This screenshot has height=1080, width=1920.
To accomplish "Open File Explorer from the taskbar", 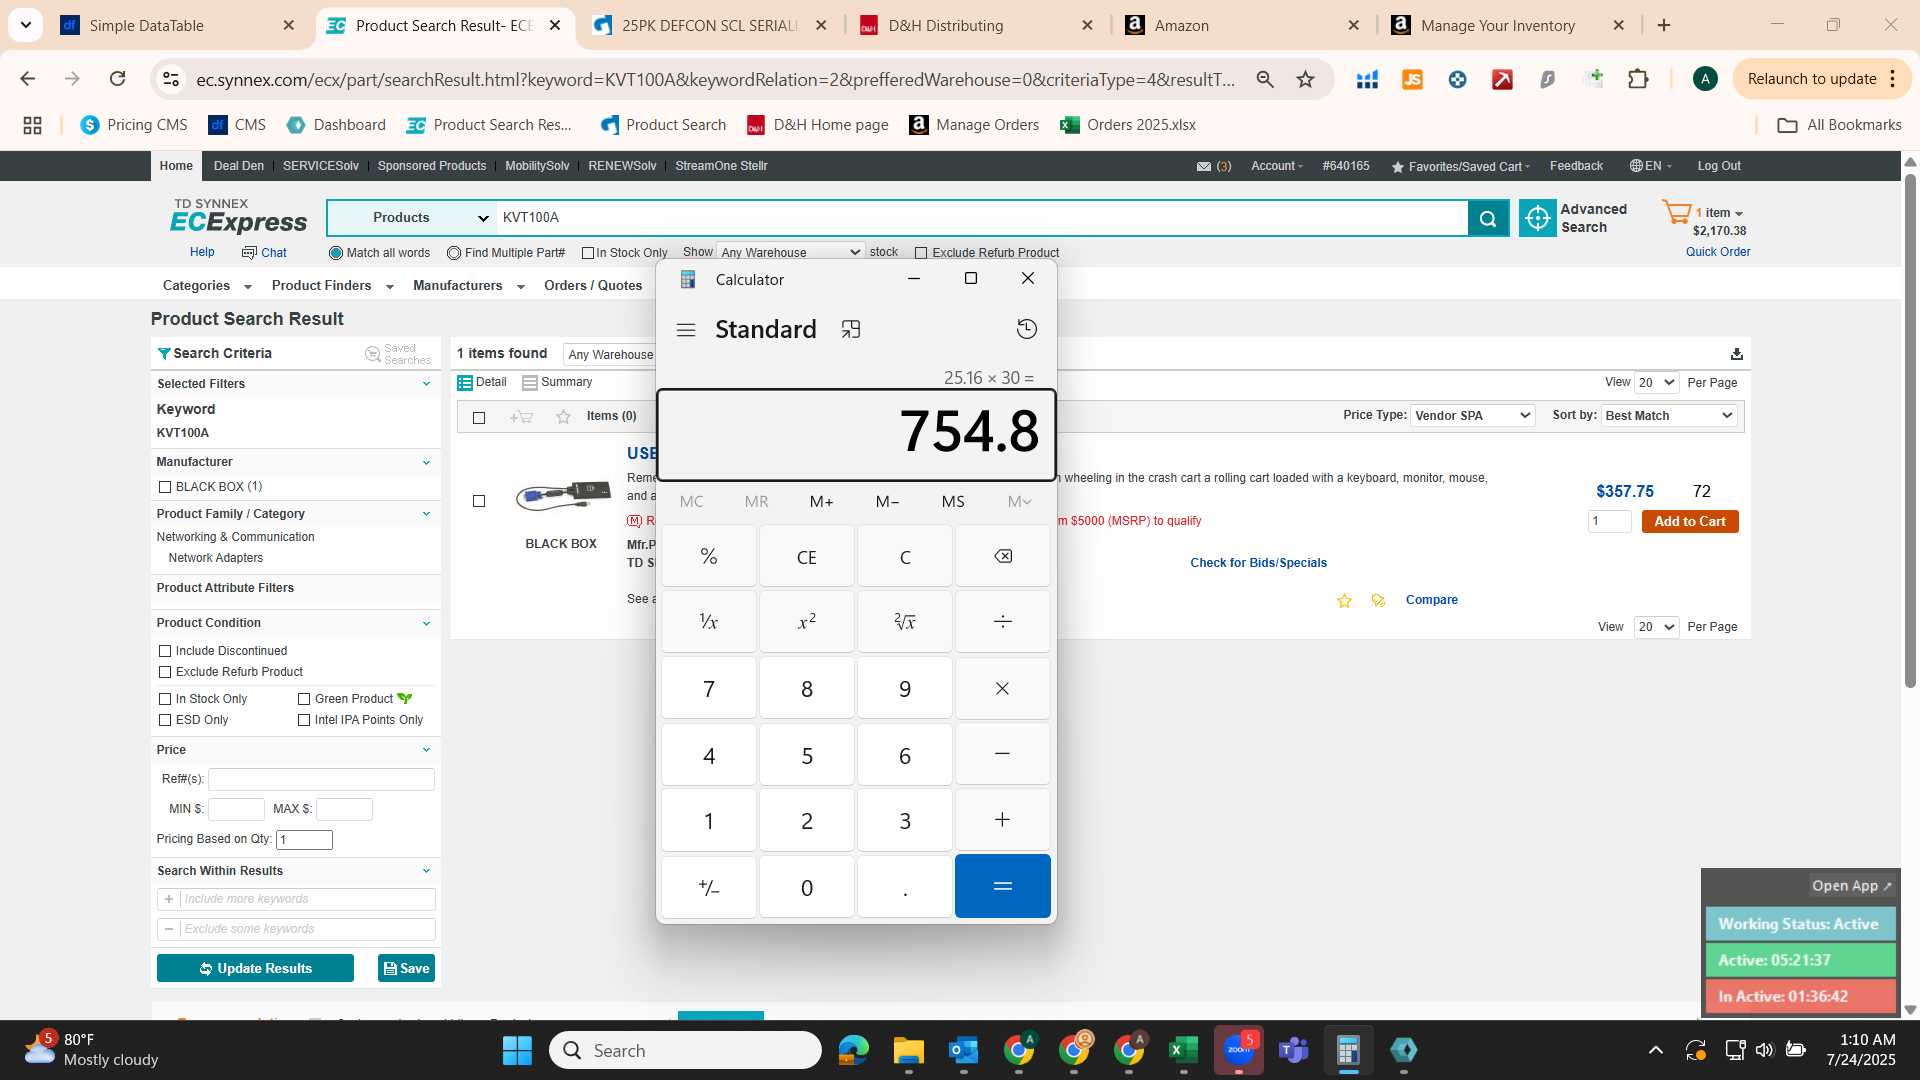I will 909,1050.
